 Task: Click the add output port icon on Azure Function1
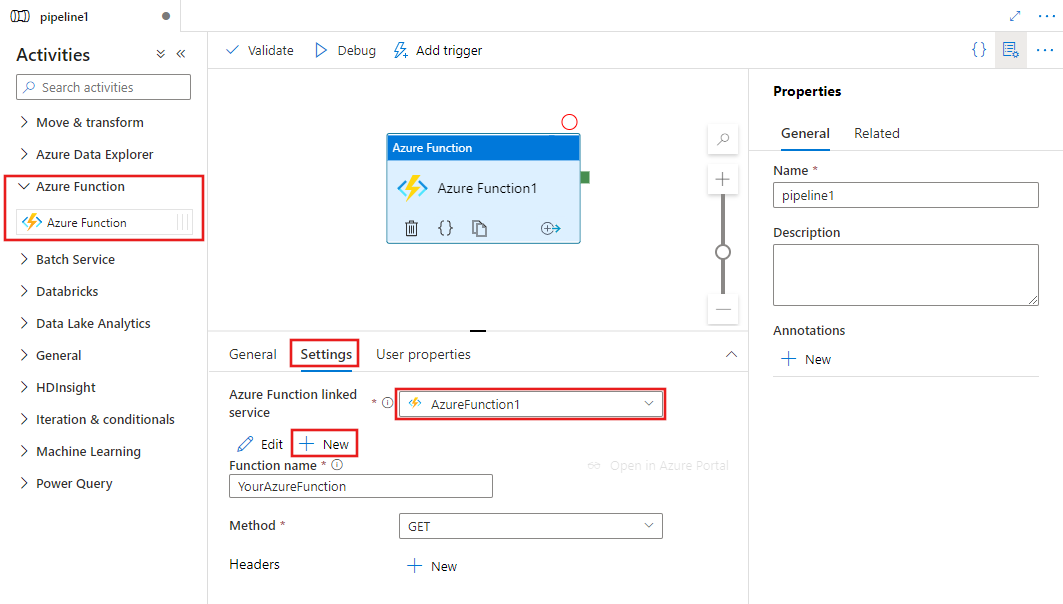[x=550, y=228]
